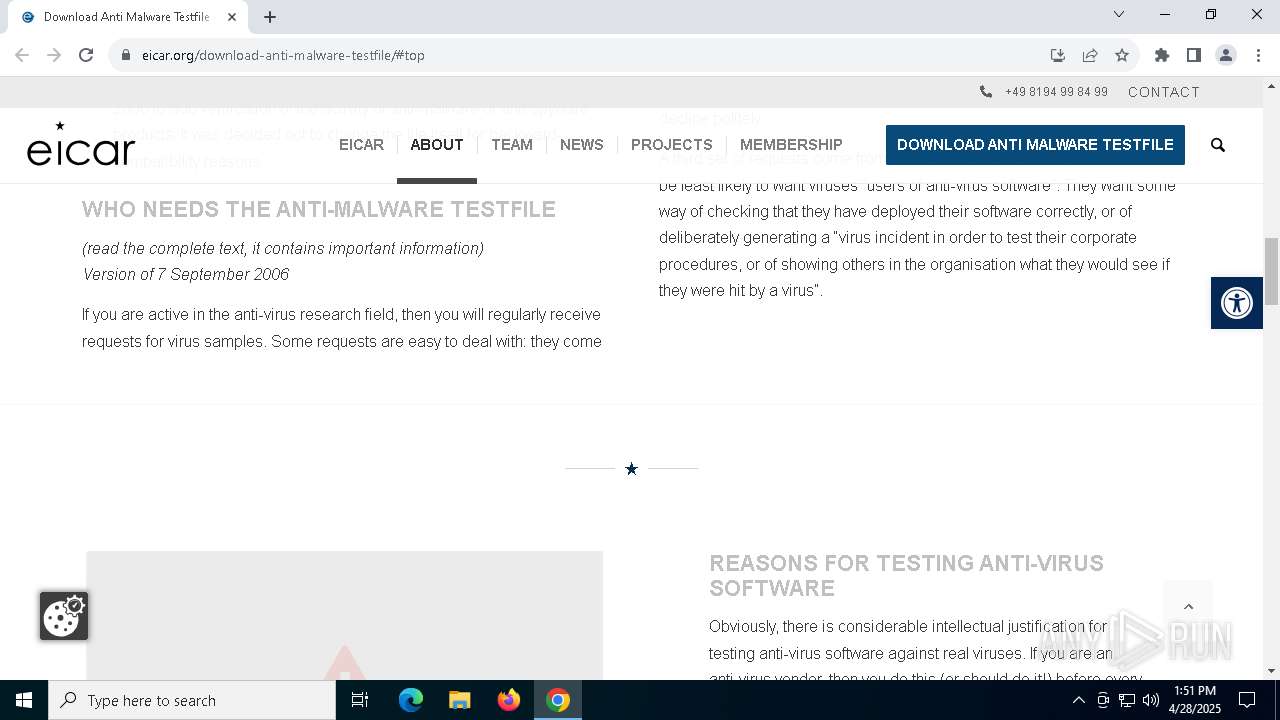Screen dimensions: 1280x720
Task: Click the Chrome taskbar icon
Action: point(558,700)
